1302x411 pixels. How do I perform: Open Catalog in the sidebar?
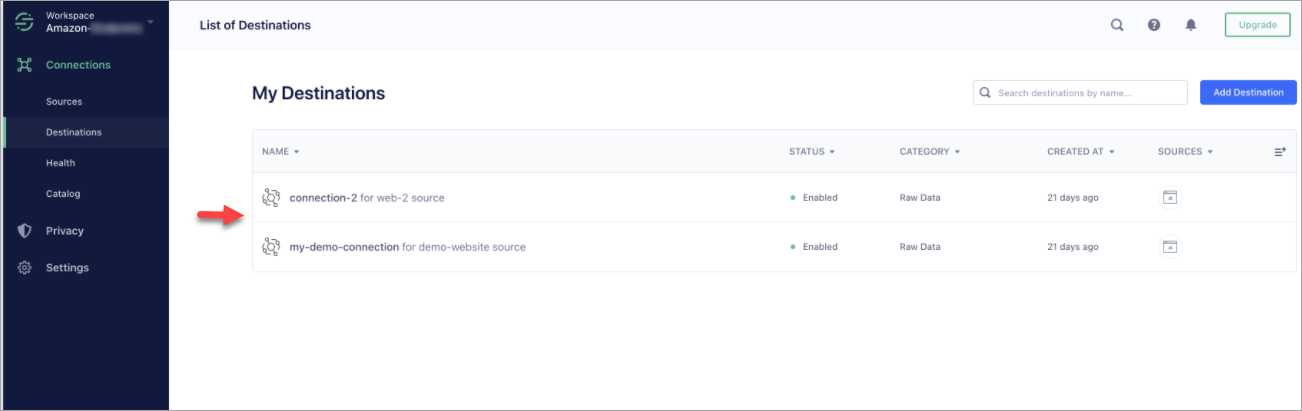[x=63, y=194]
